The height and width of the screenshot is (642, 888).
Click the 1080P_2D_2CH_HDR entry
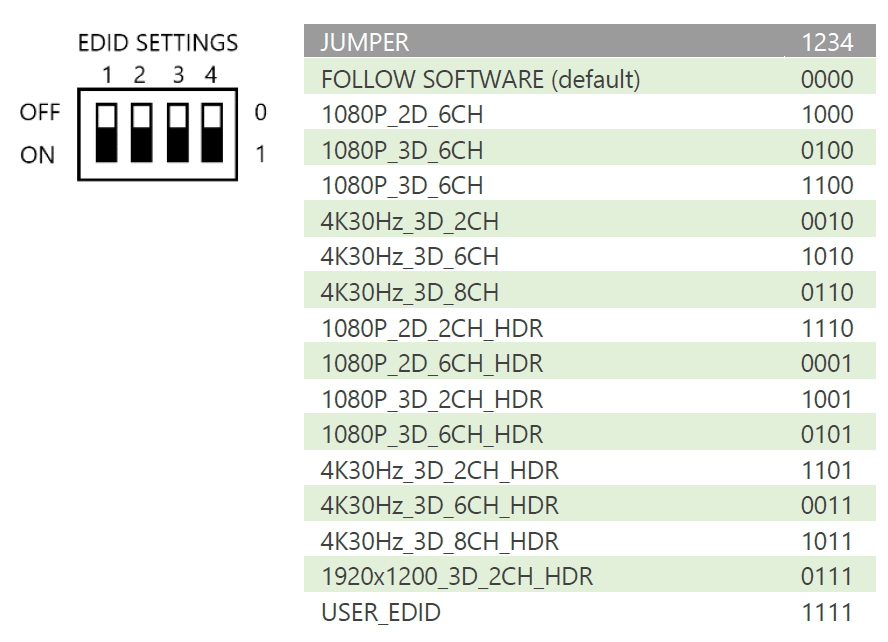432,328
